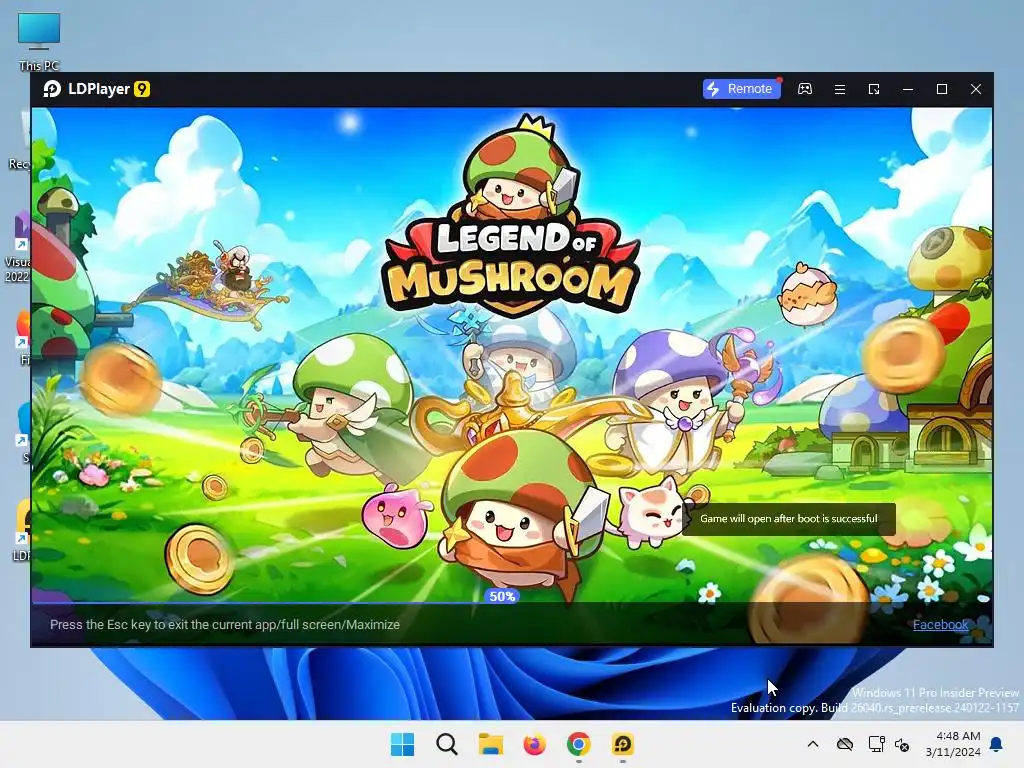Click the LDPlayer window resize icon
1024x768 pixels.
(874, 89)
